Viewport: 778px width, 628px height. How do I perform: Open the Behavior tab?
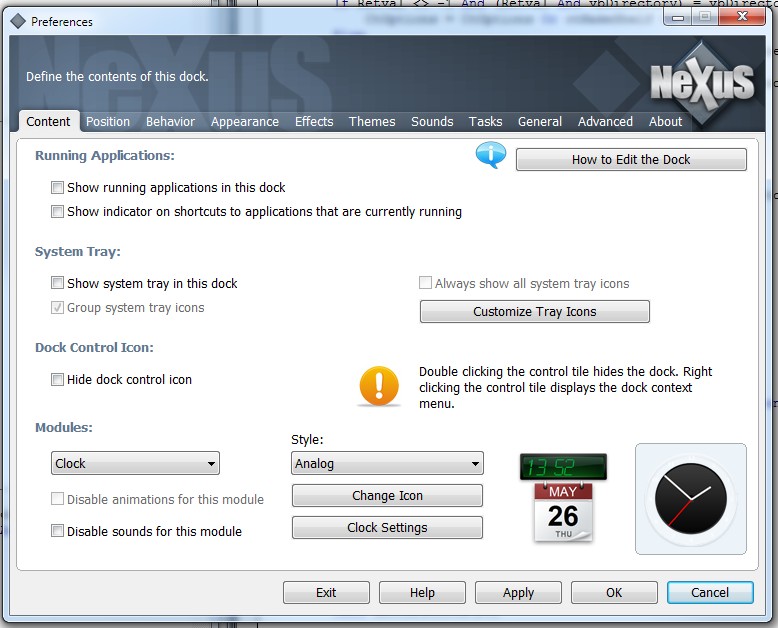coord(170,122)
